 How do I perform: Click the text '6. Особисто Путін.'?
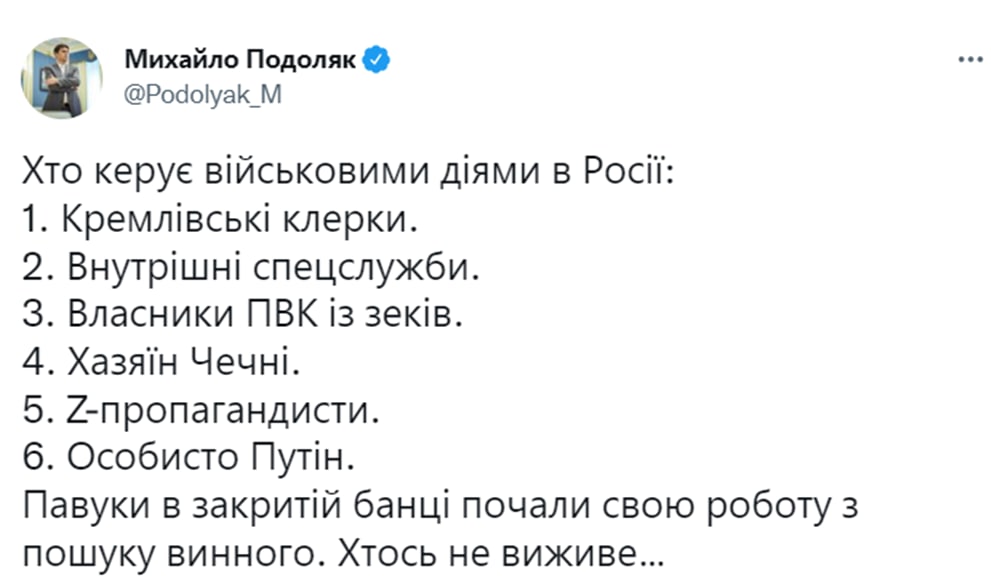(x=189, y=457)
